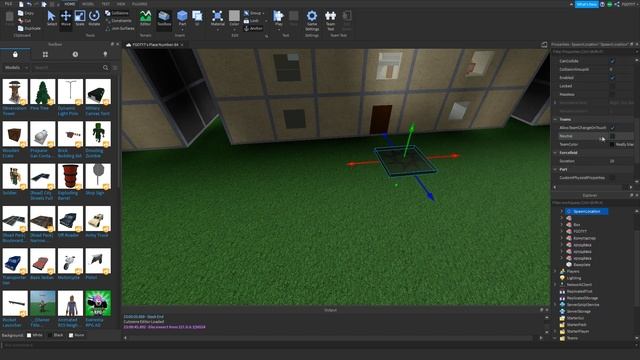Screen dimensions: 640x360
Task: Open the Material picker
Action: click(218, 19)
